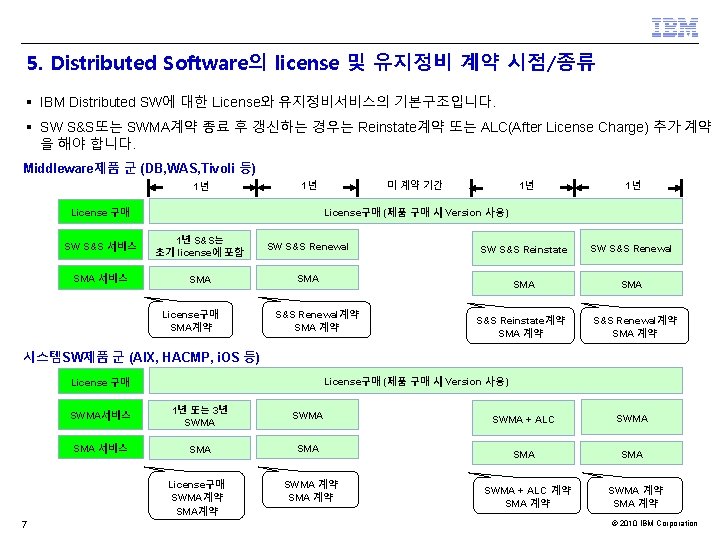The height and width of the screenshot is (540, 720).
Task: Click the bullet mentioning "Reinstate계약 또는 ALC(After License Charge)"
Action: point(375,135)
